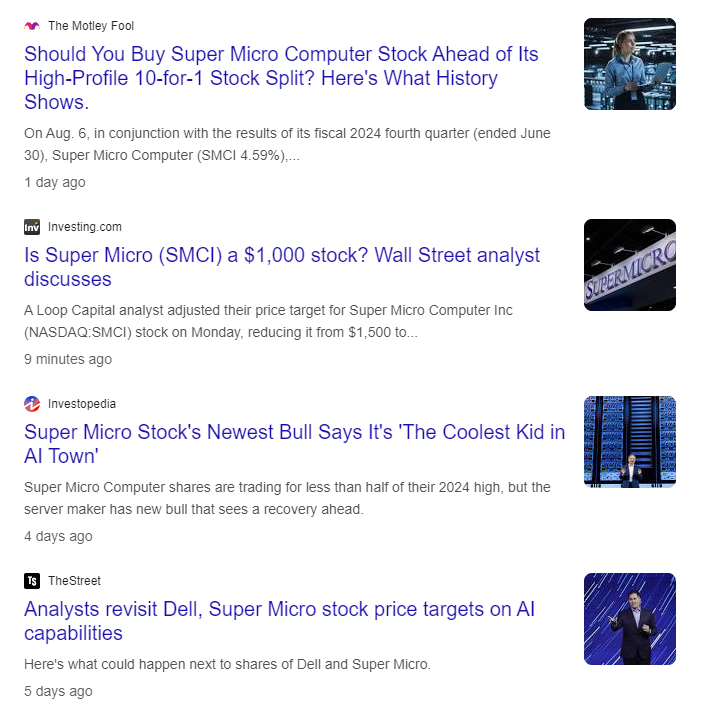Click The Motley Fool jester cap icon
This screenshot has height=715, width=706.
[32, 26]
